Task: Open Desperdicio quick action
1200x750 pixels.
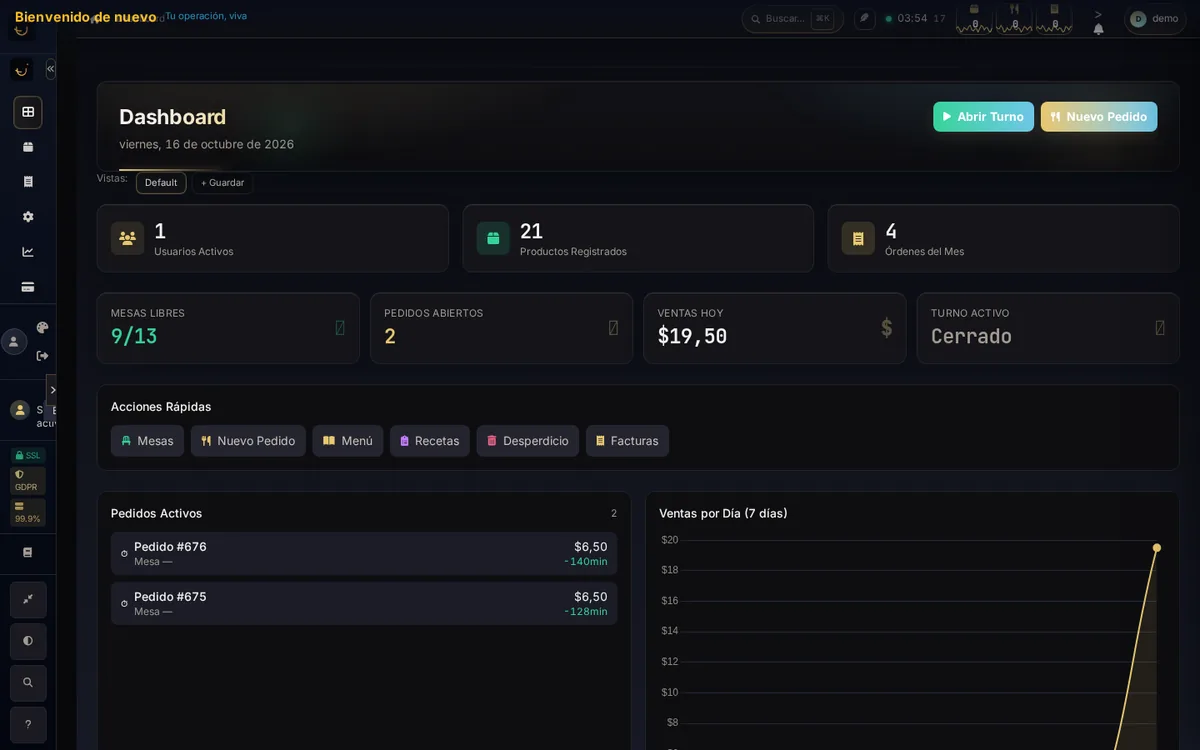Action: 528,441
